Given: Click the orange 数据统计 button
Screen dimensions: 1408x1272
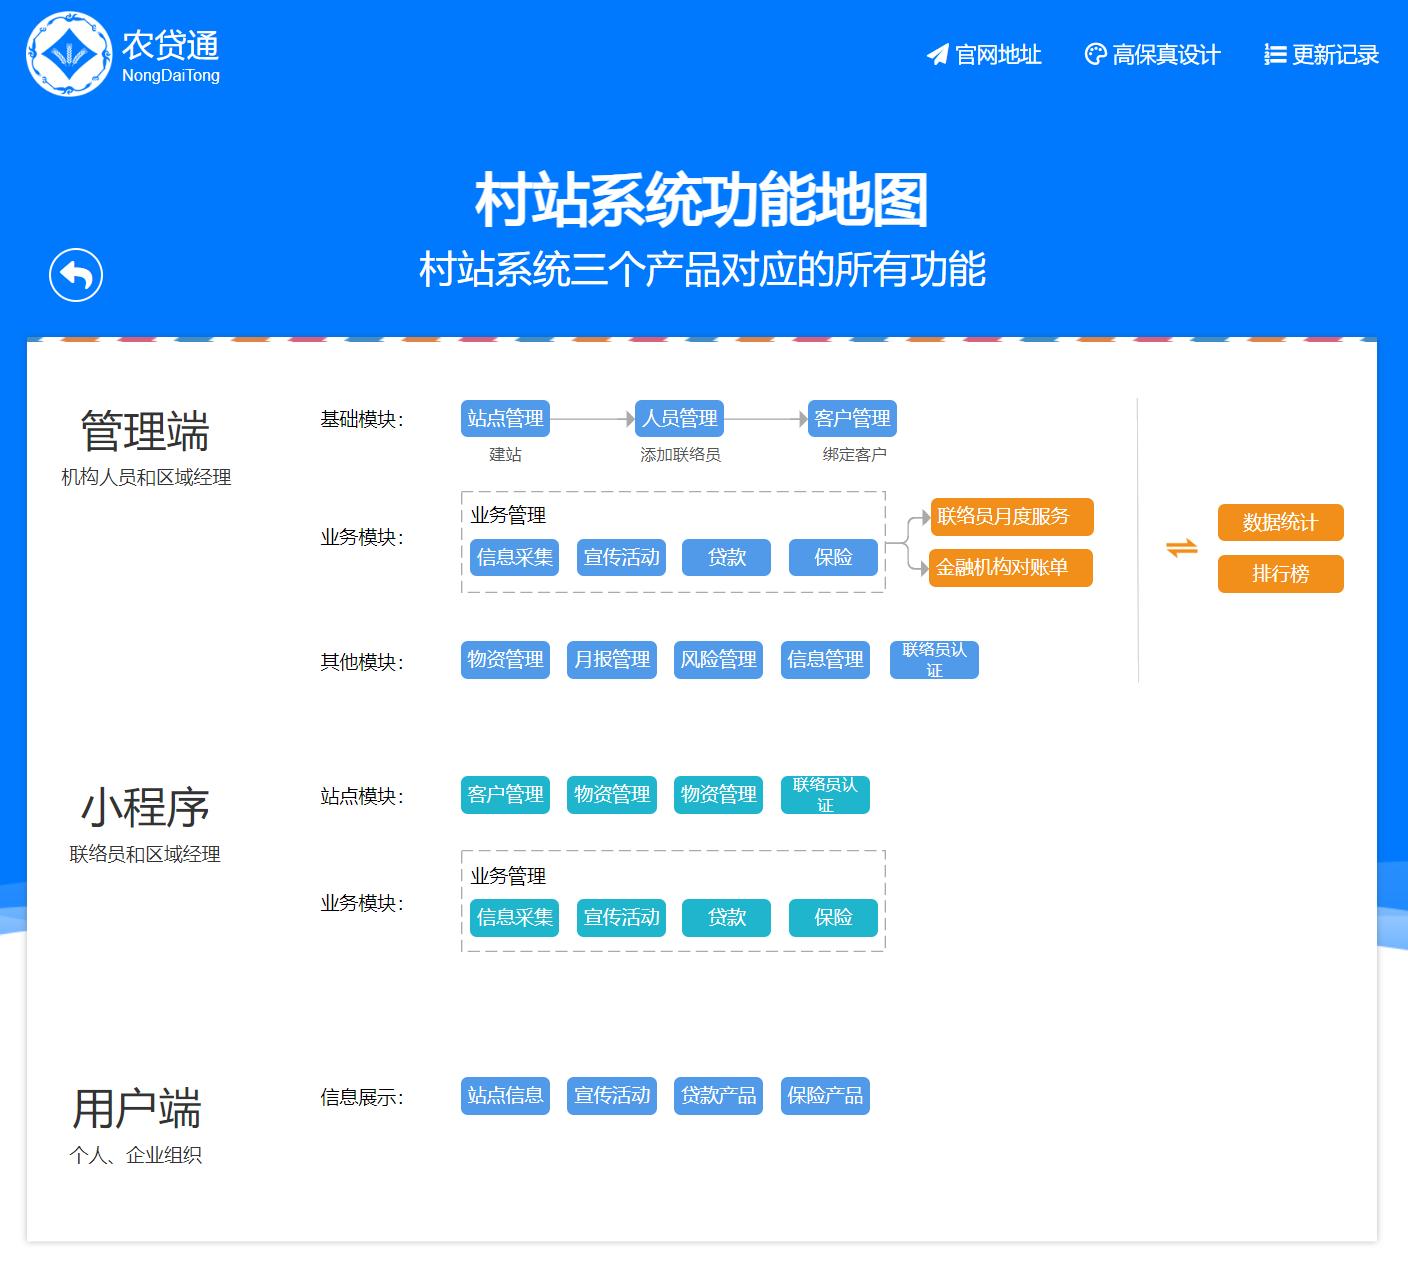Looking at the screenshot, I should 1280,523.
